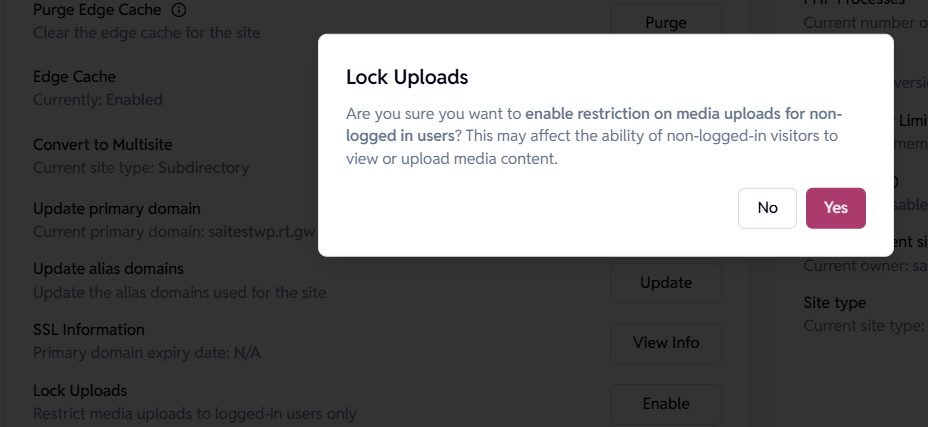
Task: Click the SSL Information setting label
Action: coord(89,330)
